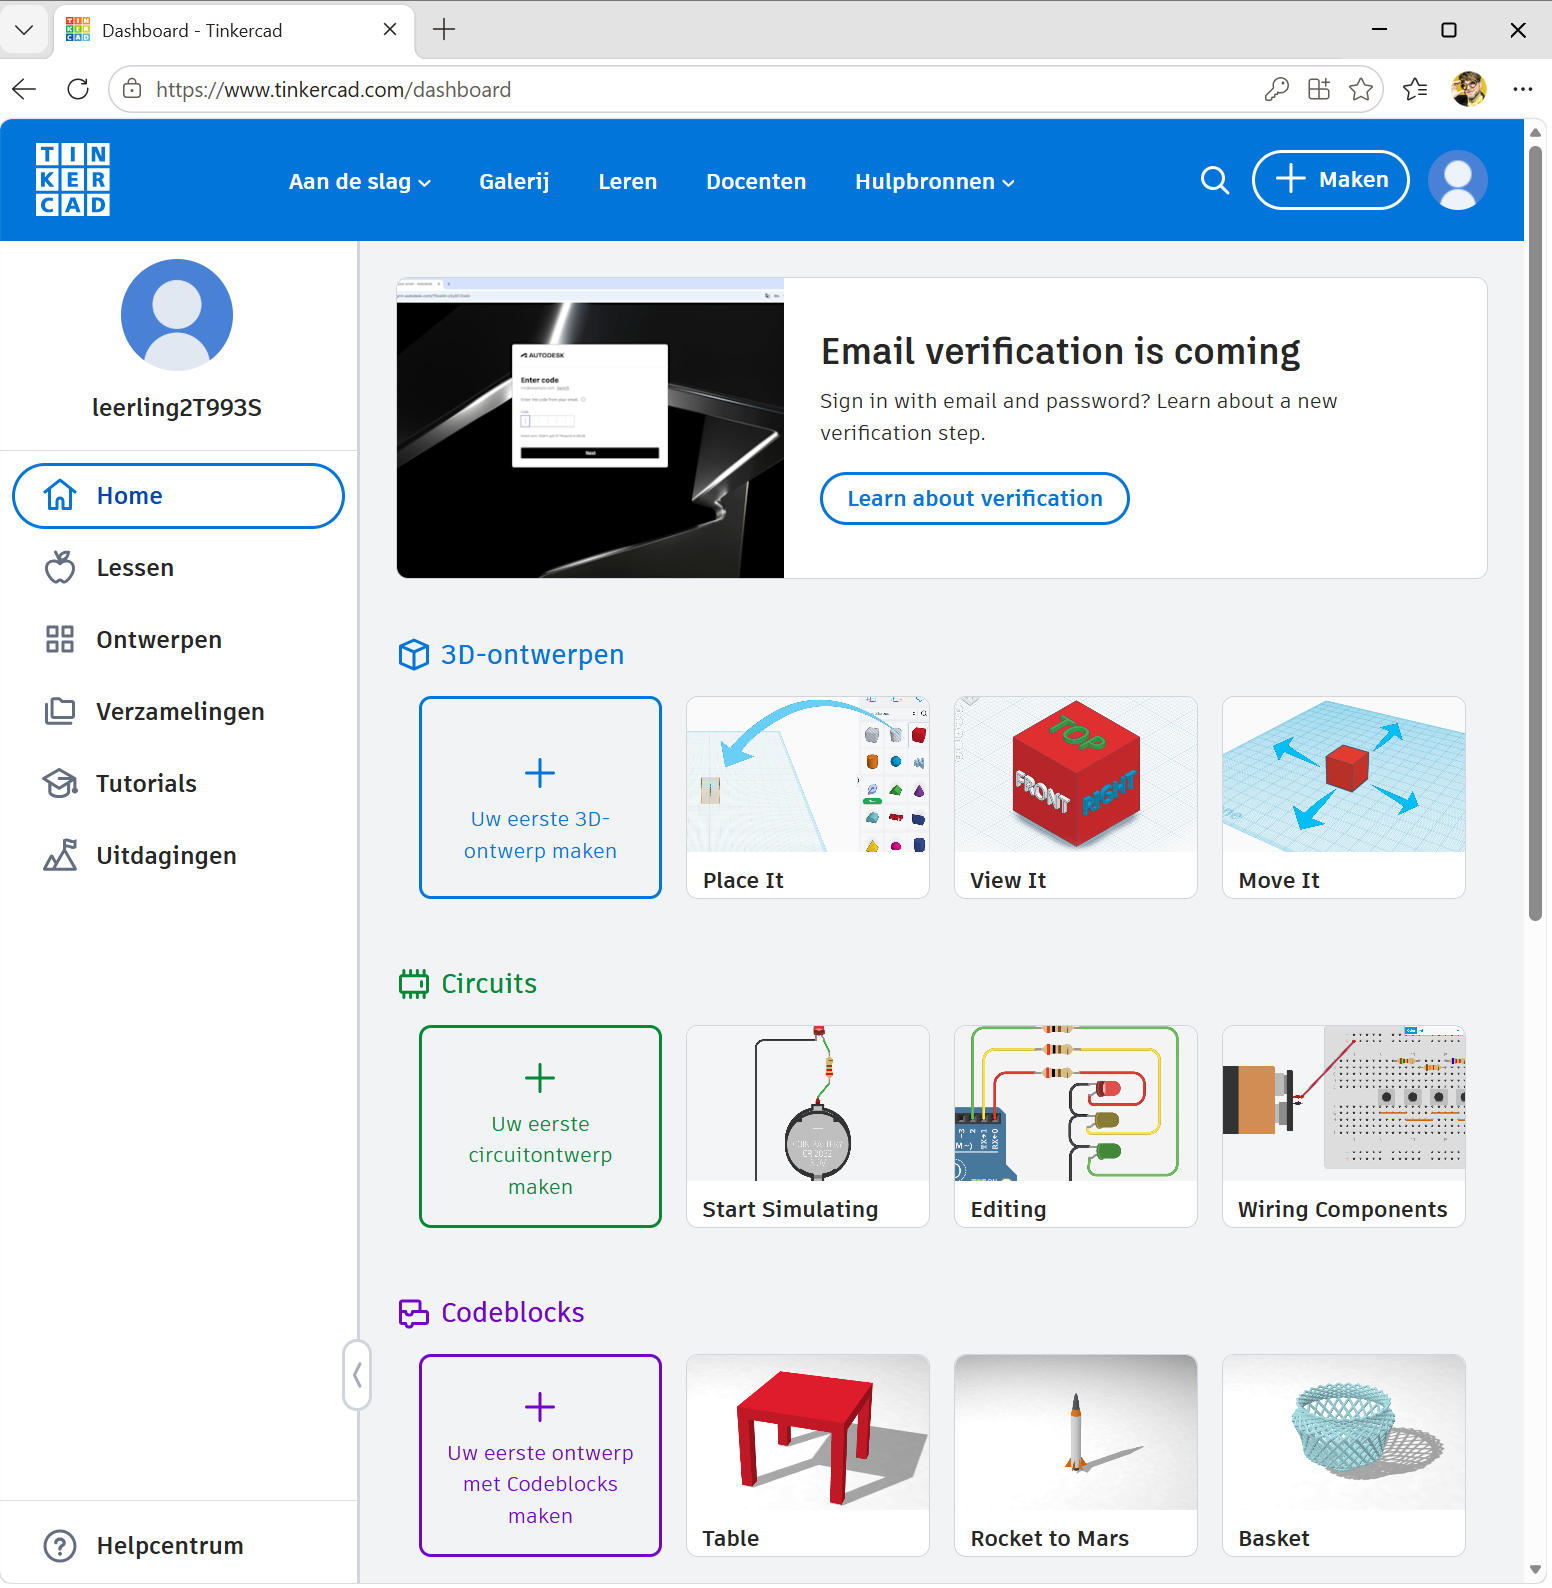Collapse the left sidebar panel
The height and width of the screenshot is (1588, 1552).
pyautogui.click(x=357, y=1375)
